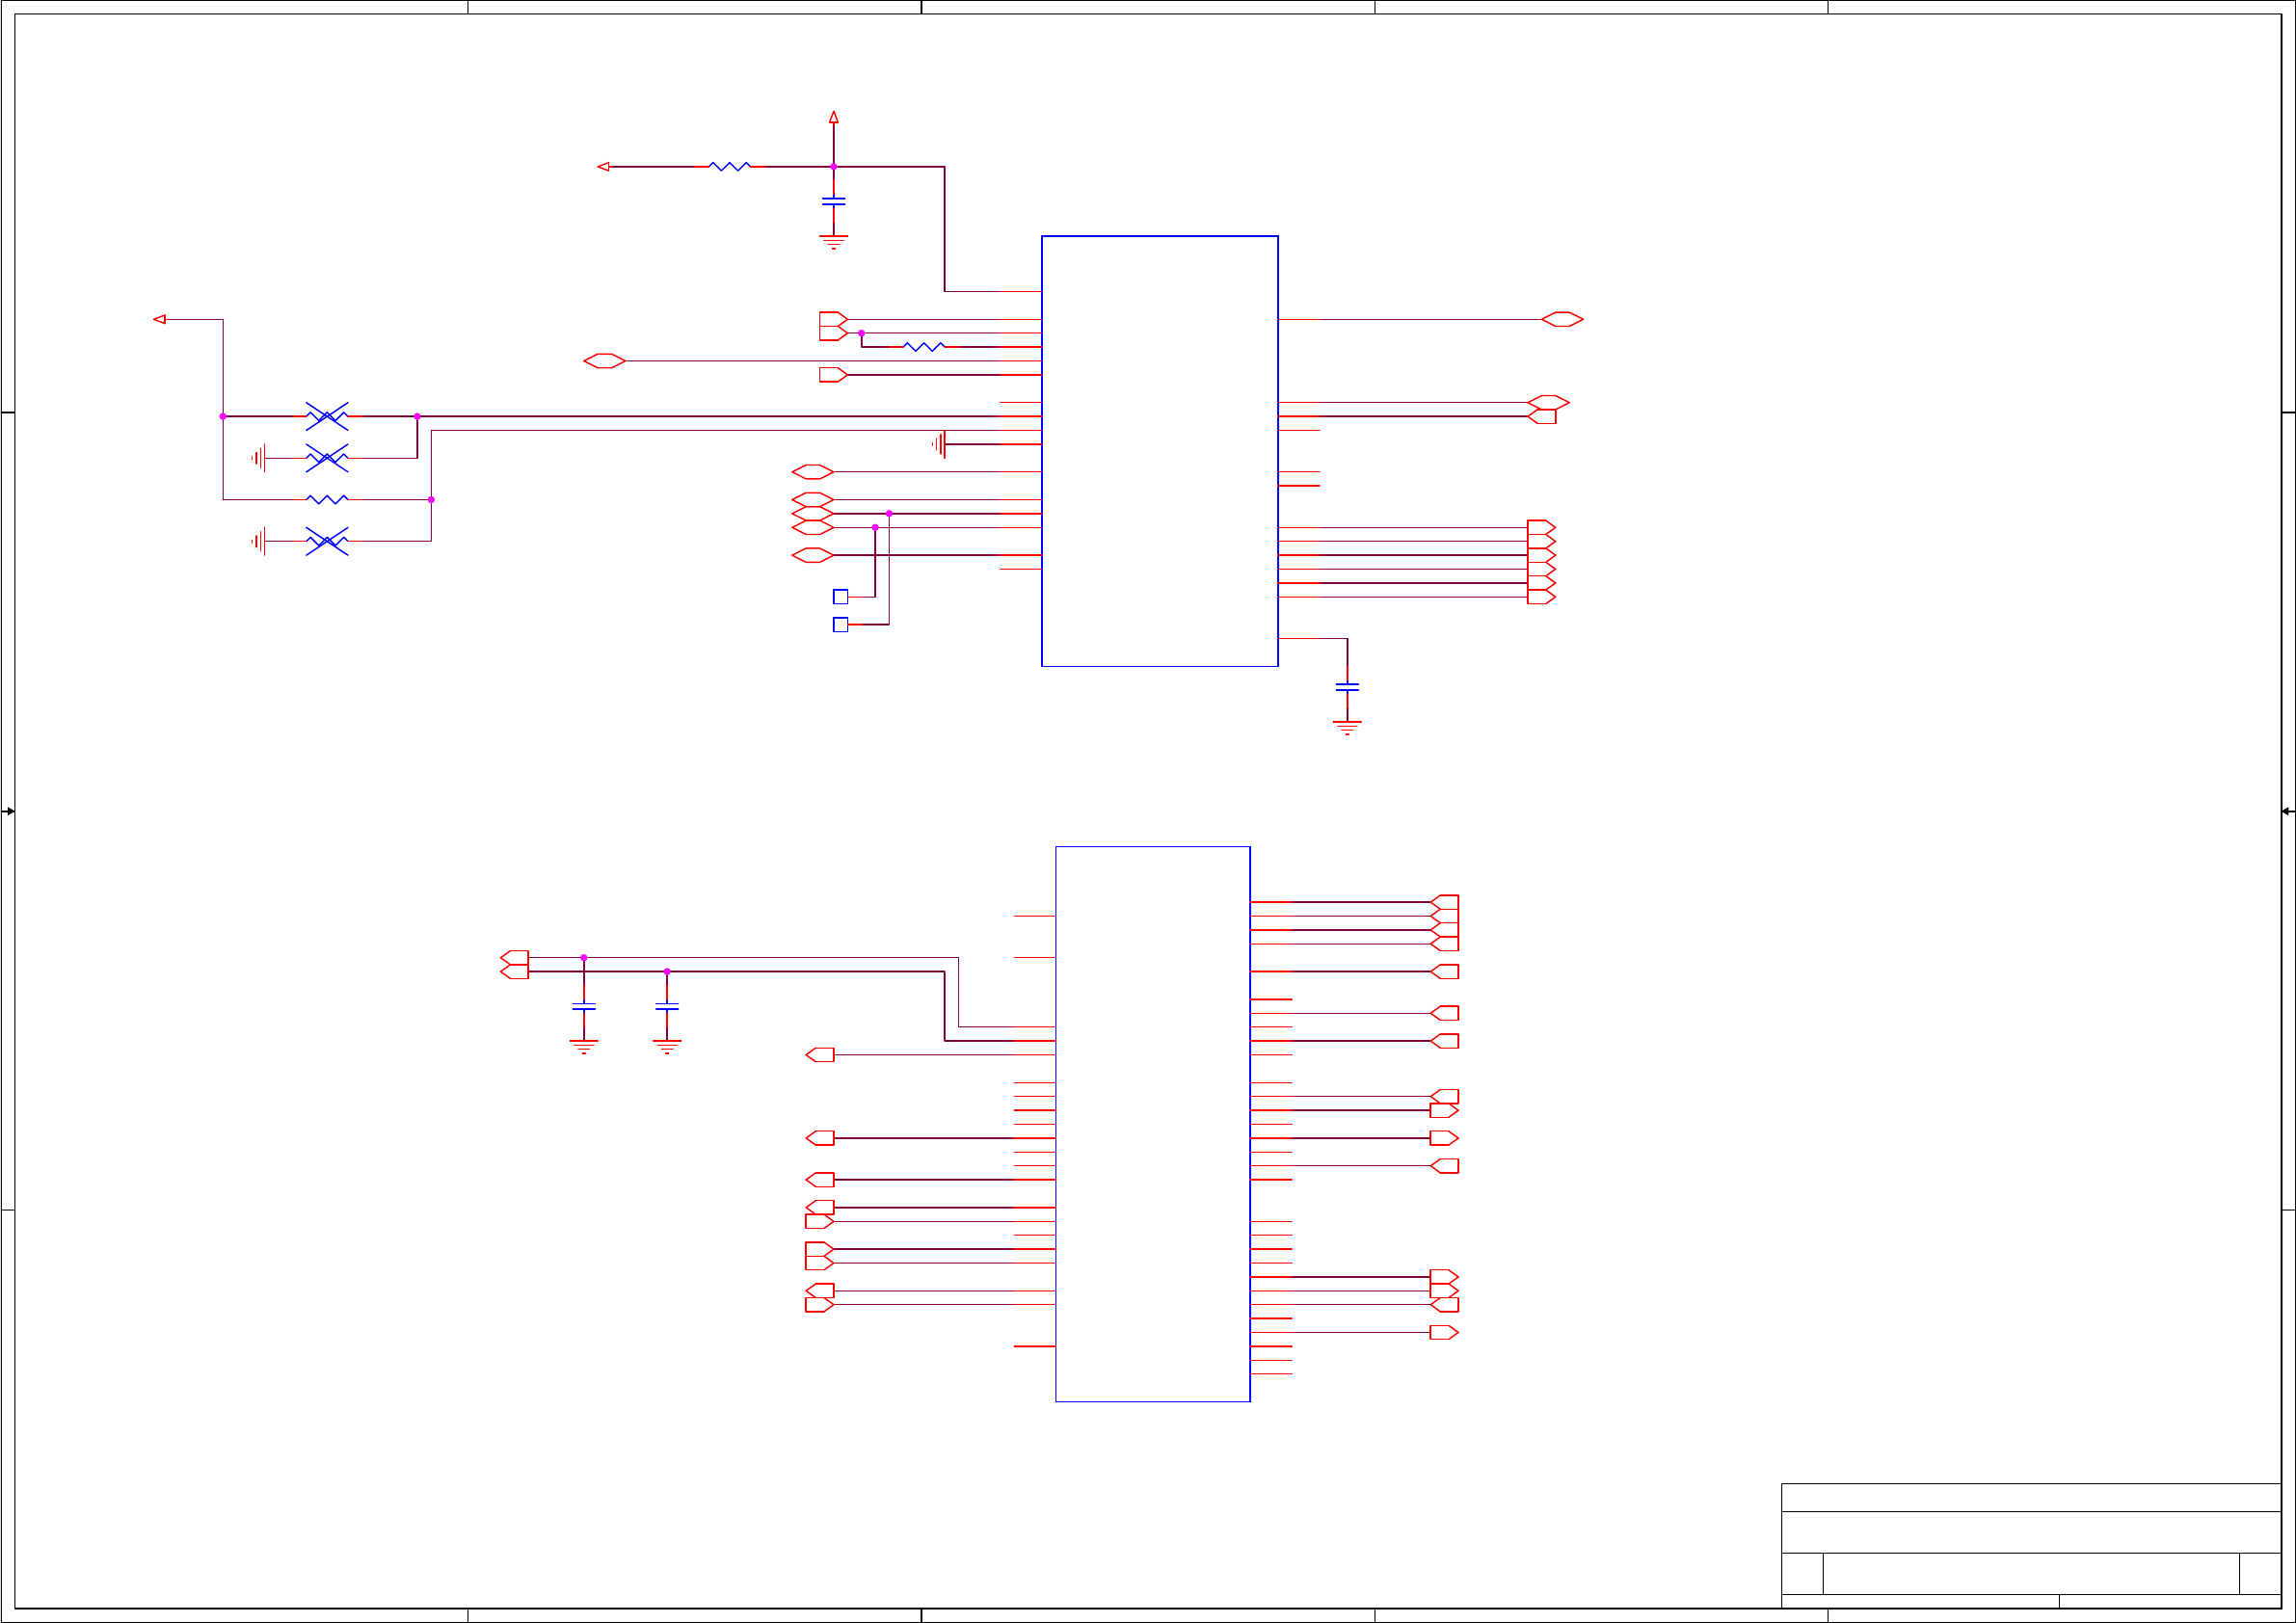Click the ground symbol under the top capacitor
Screen dimensions: 2296x1623
833,242
